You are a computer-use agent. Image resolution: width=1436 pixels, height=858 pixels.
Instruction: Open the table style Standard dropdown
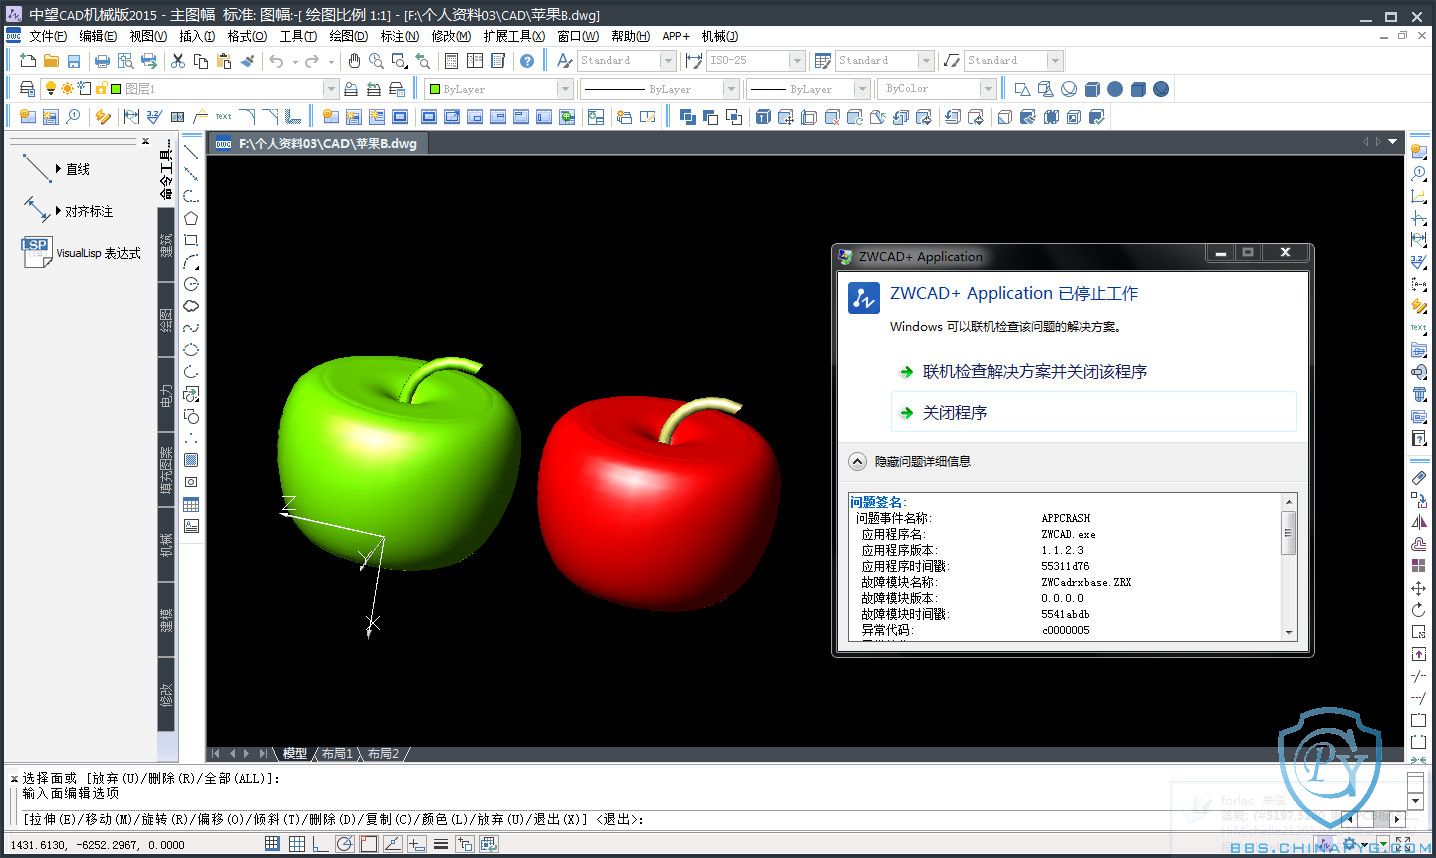click(926, 61)
